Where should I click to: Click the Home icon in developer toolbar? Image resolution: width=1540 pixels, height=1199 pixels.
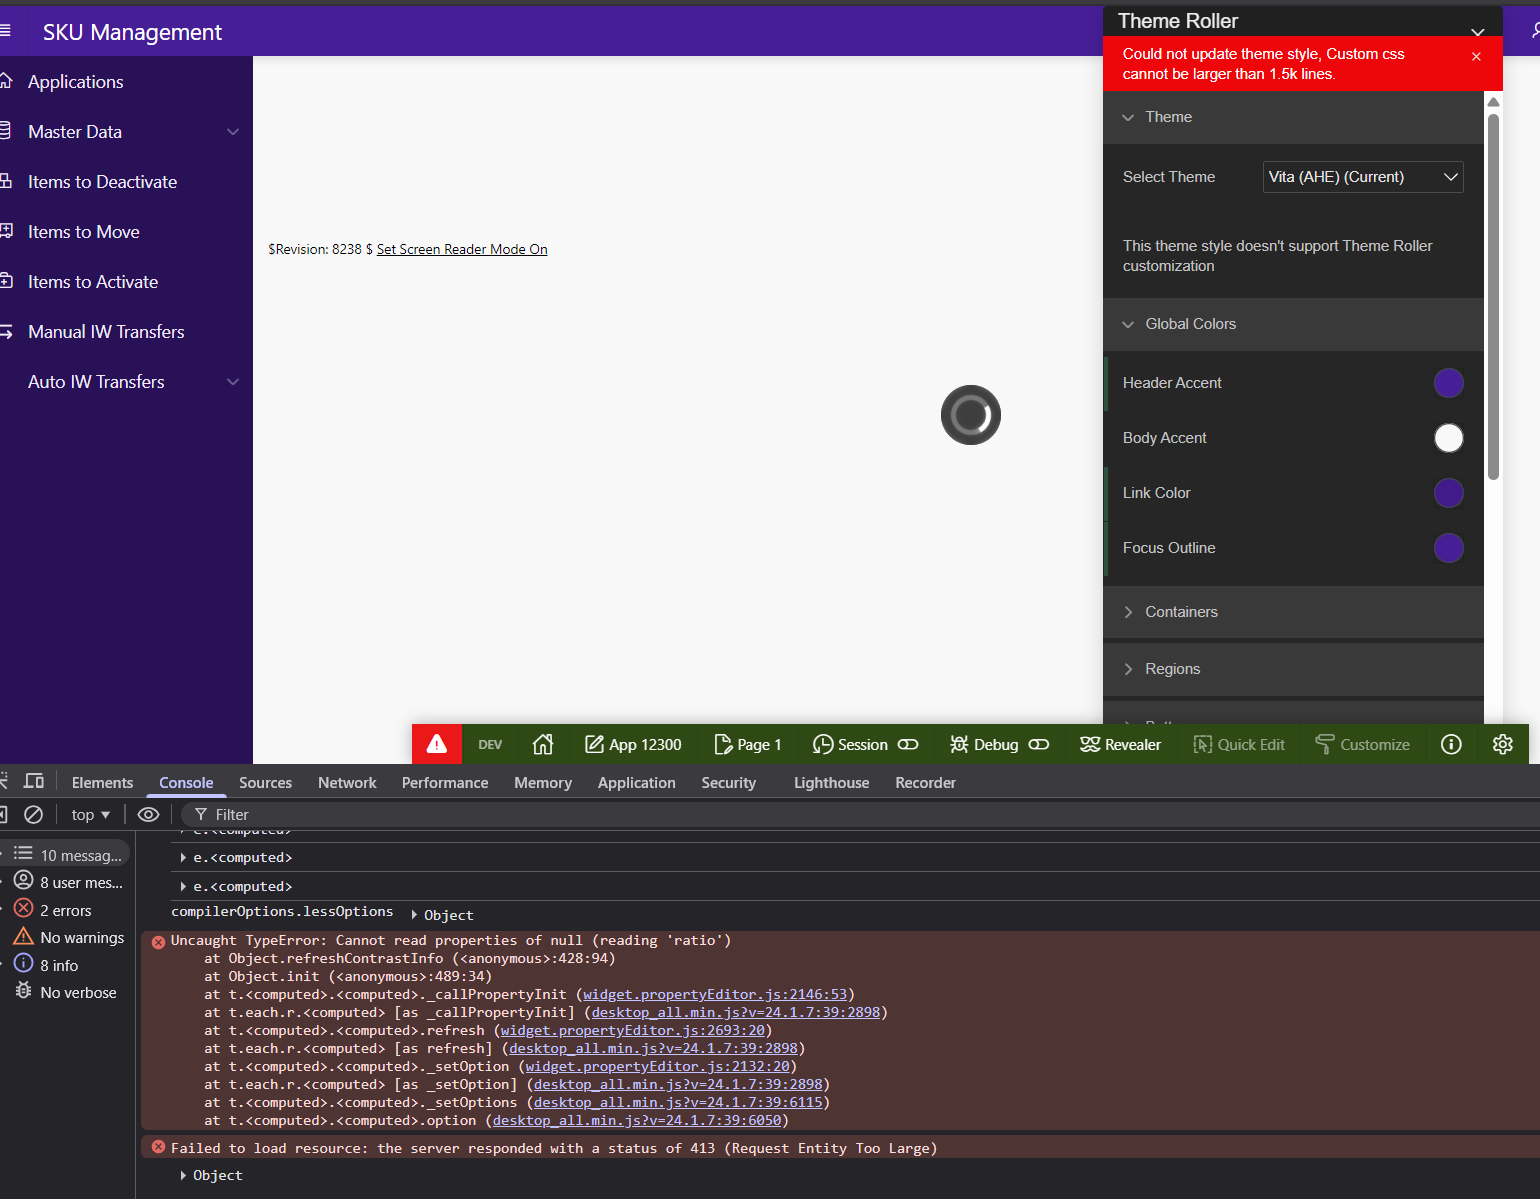click(543, 744)
